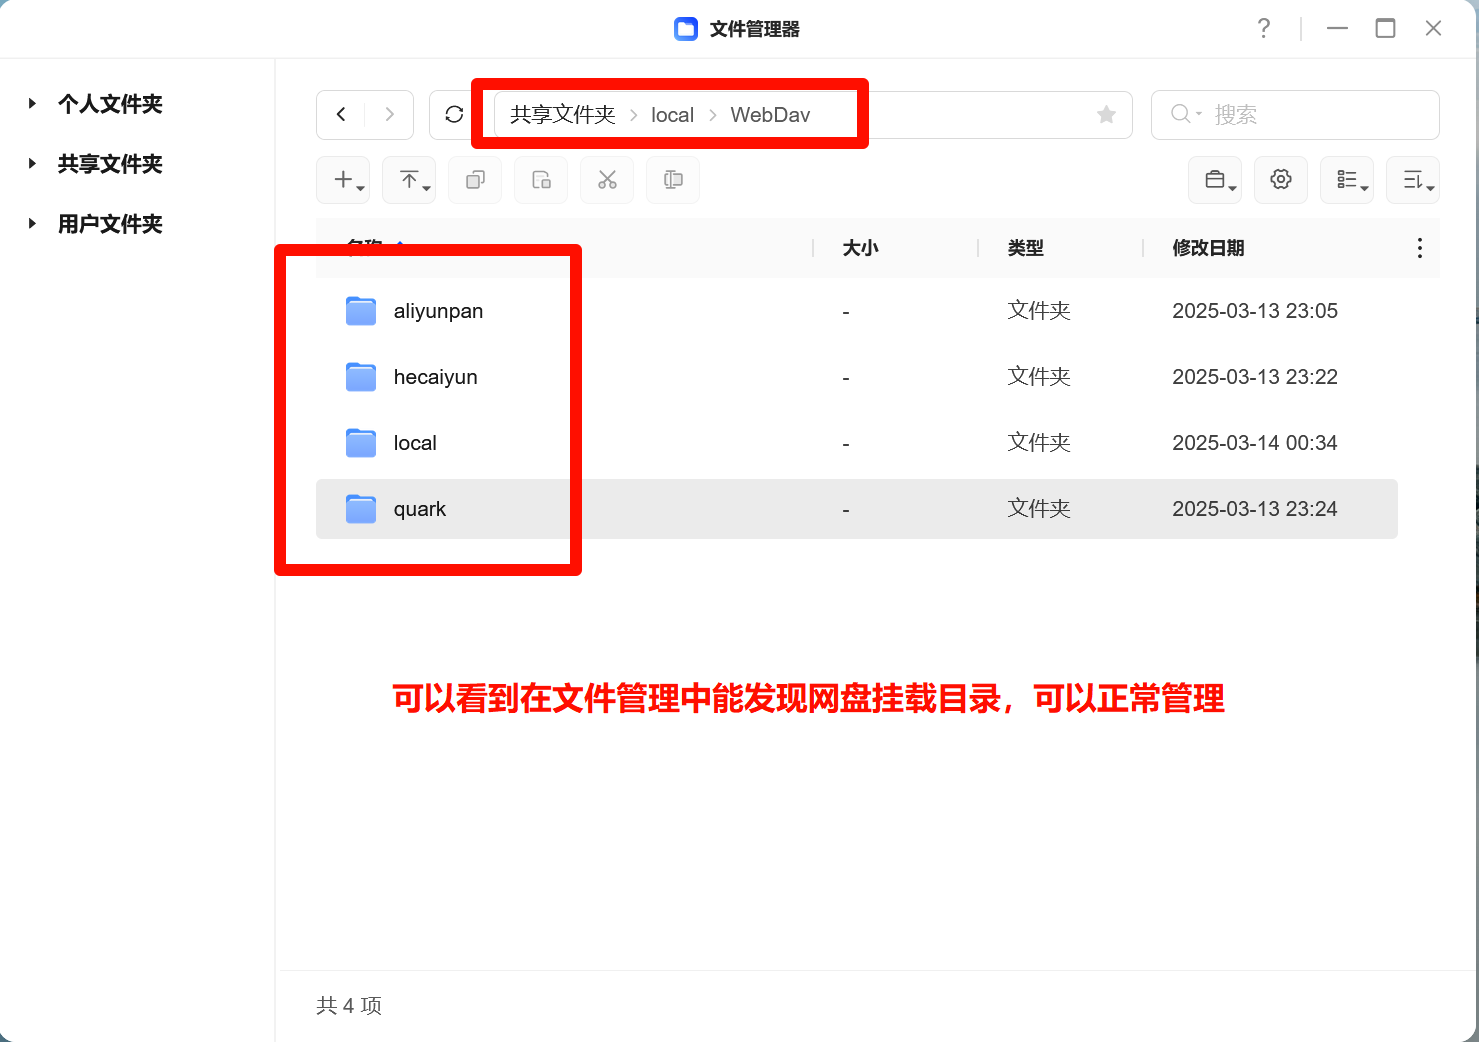Expand the 个人文件夹 tree node
1479x1042 pixels.
click(x=32, y=103)
